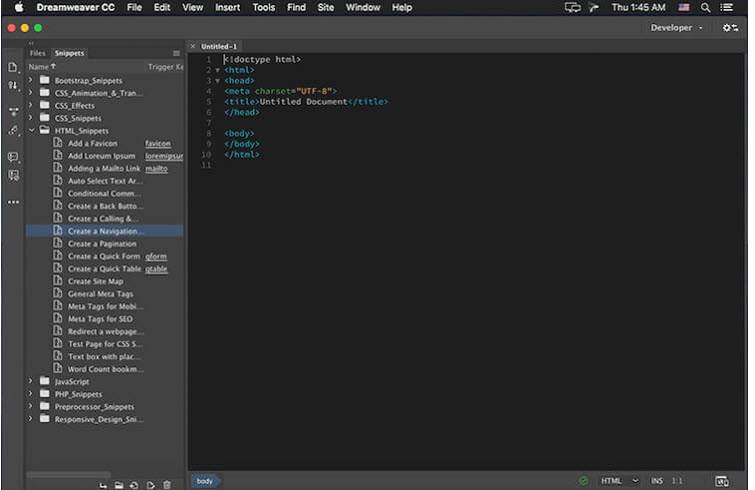Screen dimensions: 755x490
Task: Toggle Insert mode INS indicator
Action: click(x=657, y=481)
